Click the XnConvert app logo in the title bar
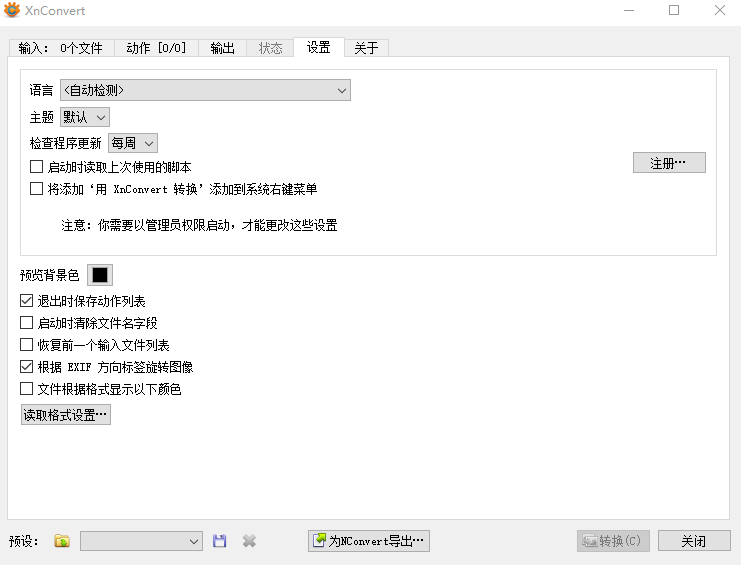Image resolution: width=741 pixels, height=565 pixels. [12, 10]
